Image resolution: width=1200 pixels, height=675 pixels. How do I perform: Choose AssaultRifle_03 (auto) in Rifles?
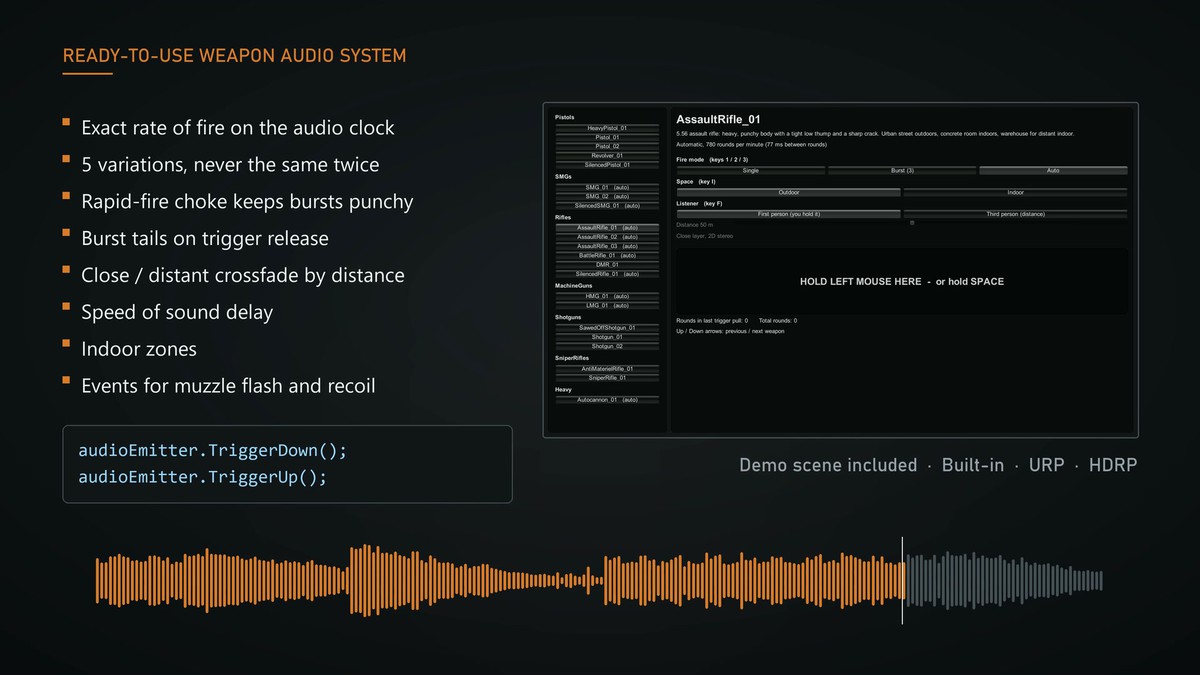(x=607, y=246)
